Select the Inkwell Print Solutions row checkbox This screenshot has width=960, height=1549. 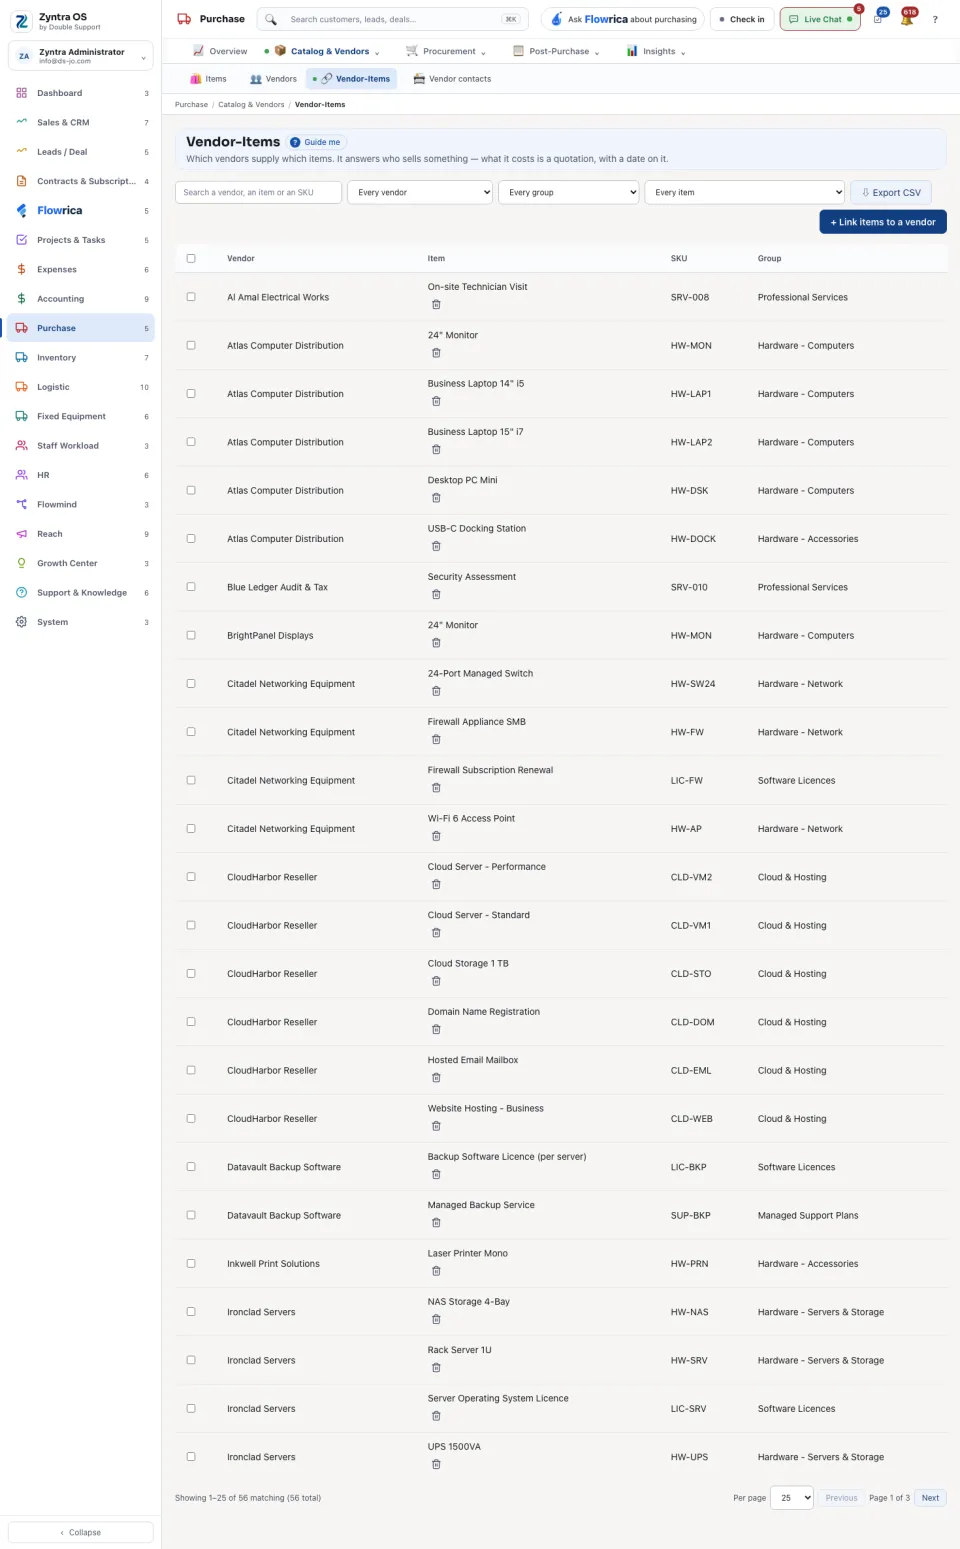tap(191, 1263)
